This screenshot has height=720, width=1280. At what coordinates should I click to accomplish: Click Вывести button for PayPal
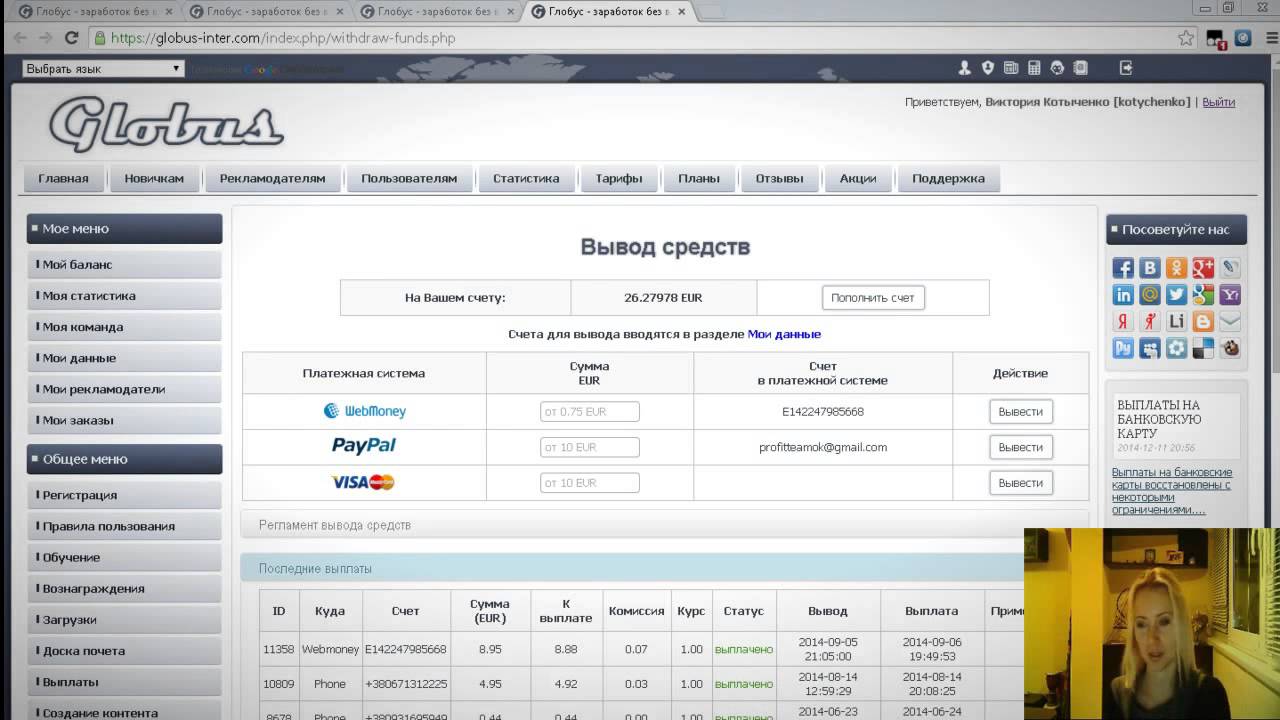(x=1020, y=447)
